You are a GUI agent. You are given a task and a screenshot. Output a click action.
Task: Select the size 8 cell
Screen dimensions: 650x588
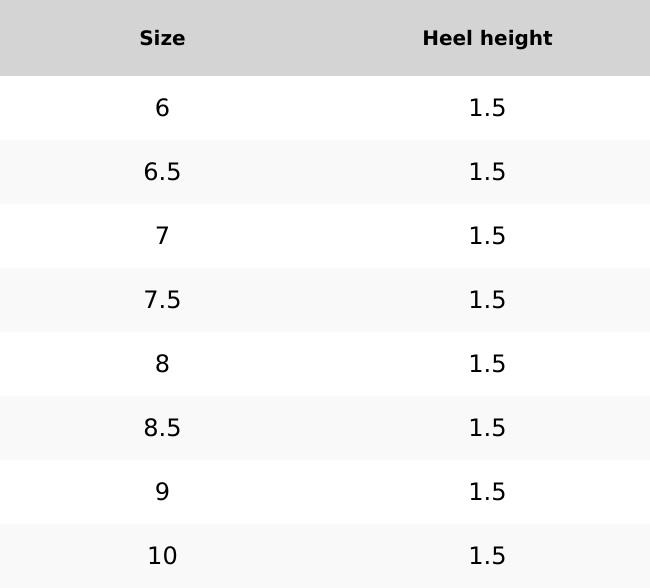[x=162, y=364]
